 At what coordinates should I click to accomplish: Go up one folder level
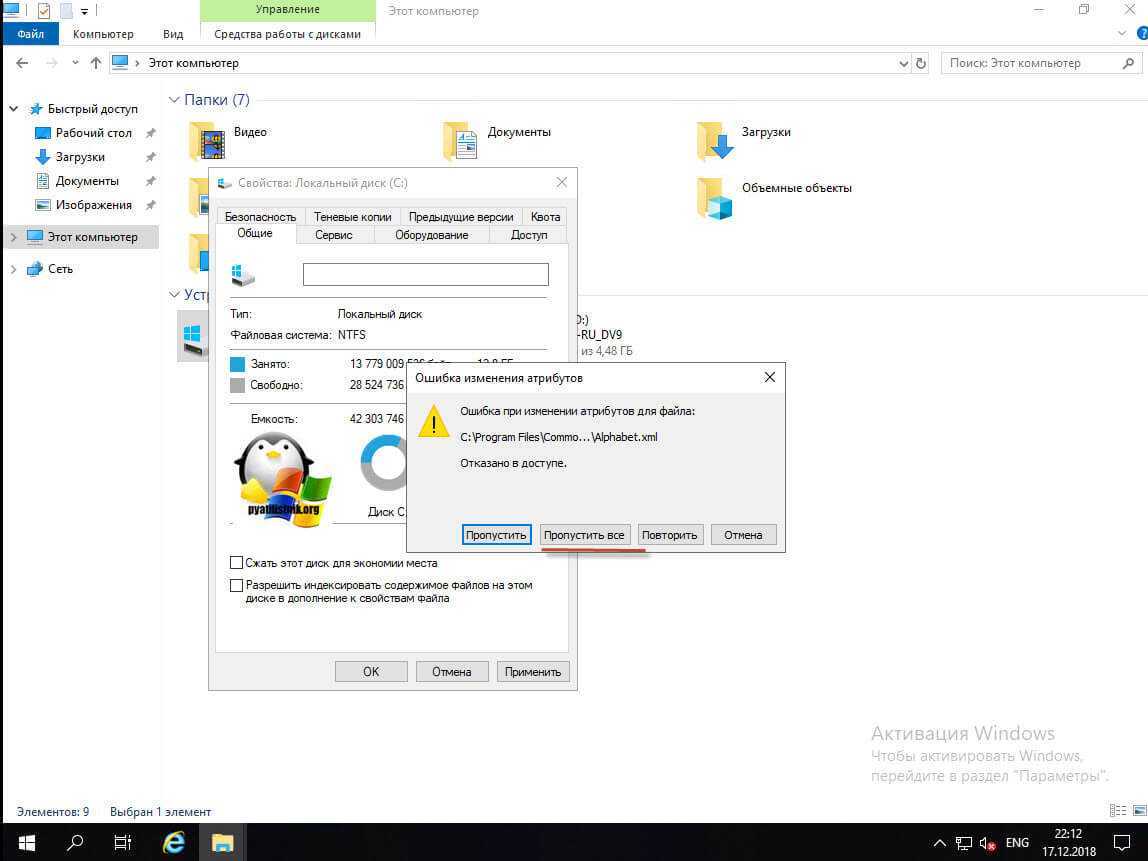point(96,63)
